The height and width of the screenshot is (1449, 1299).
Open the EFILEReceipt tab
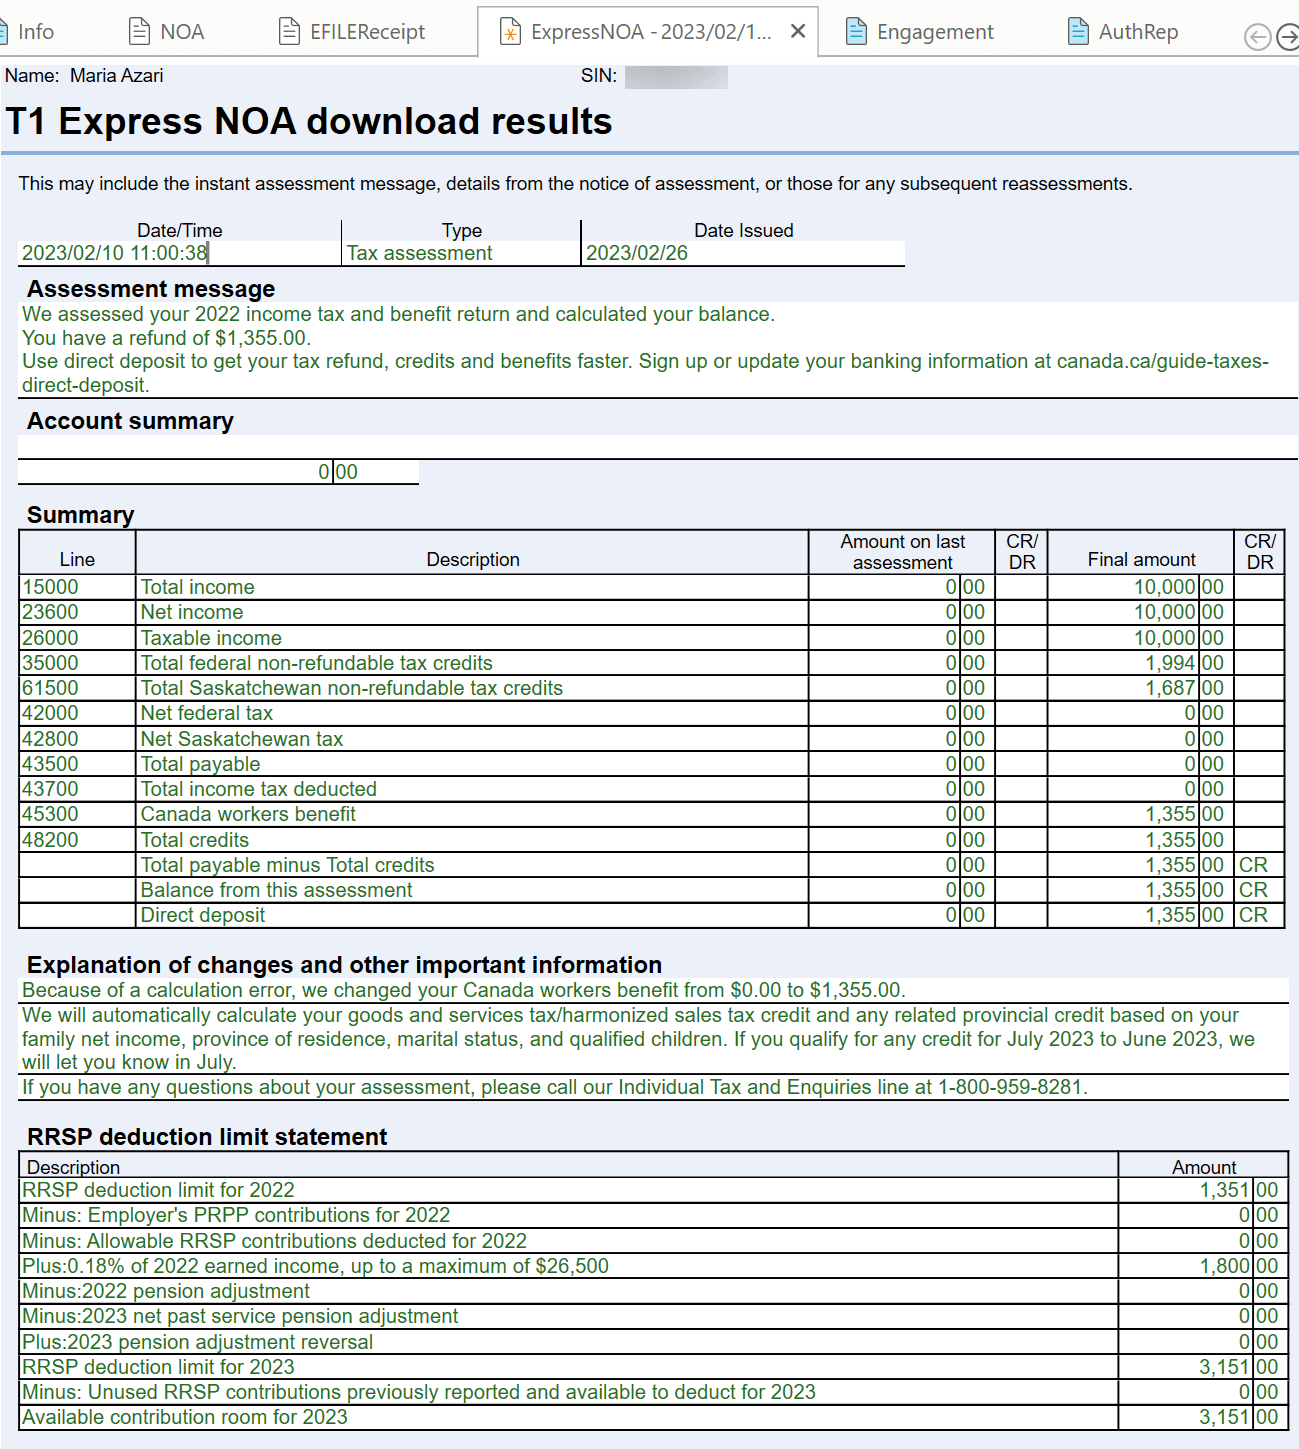[x=352, y=32]
